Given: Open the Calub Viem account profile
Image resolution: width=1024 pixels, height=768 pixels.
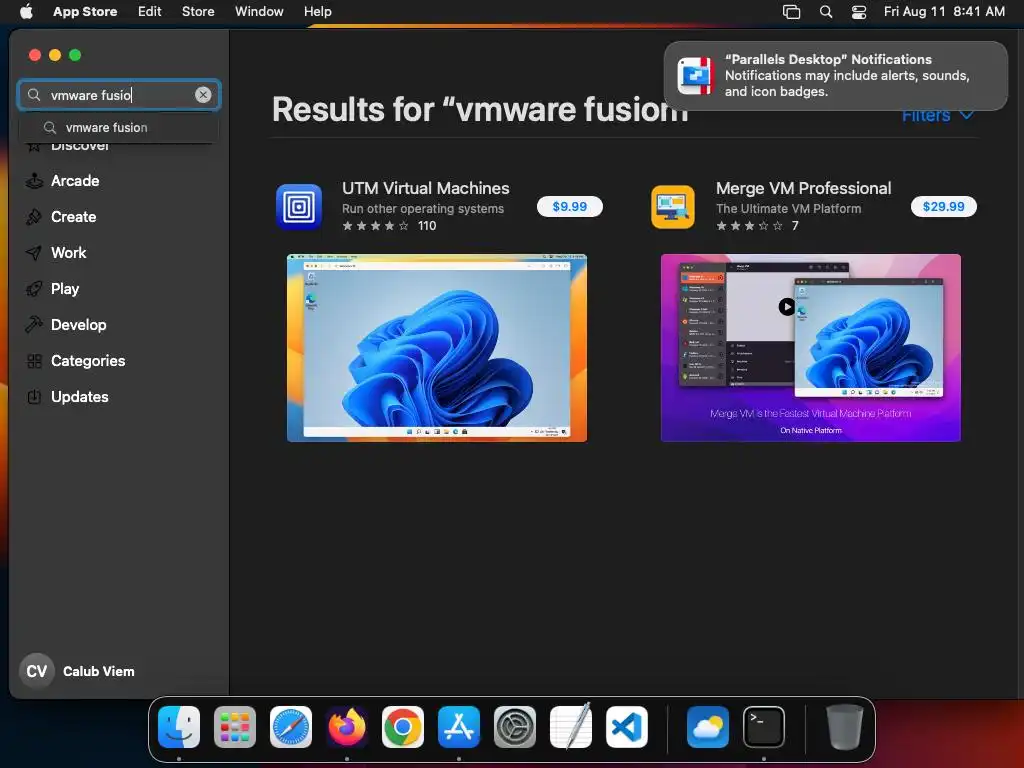Looking at the screenshot, I should coord(77,671).
